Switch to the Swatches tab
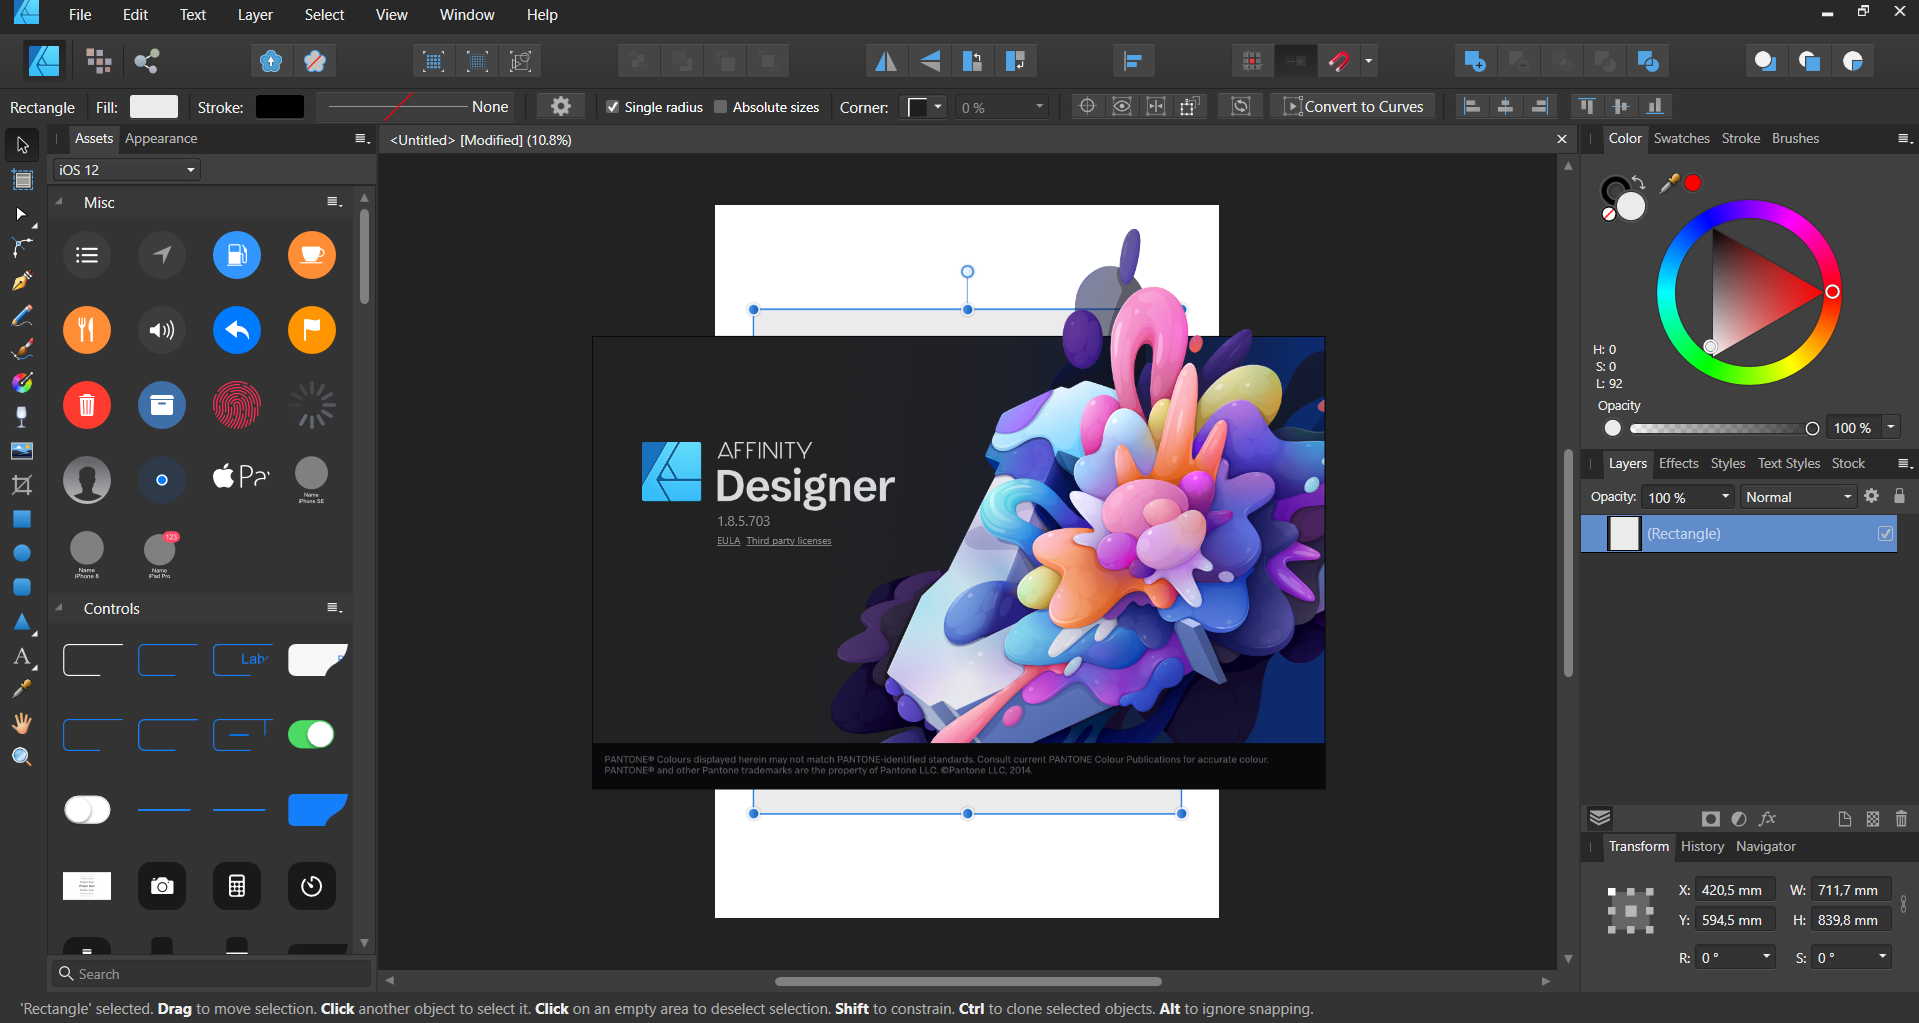Viewport: 1919px width, 1023px height. pyautogui.click(x=1681, y=139)
